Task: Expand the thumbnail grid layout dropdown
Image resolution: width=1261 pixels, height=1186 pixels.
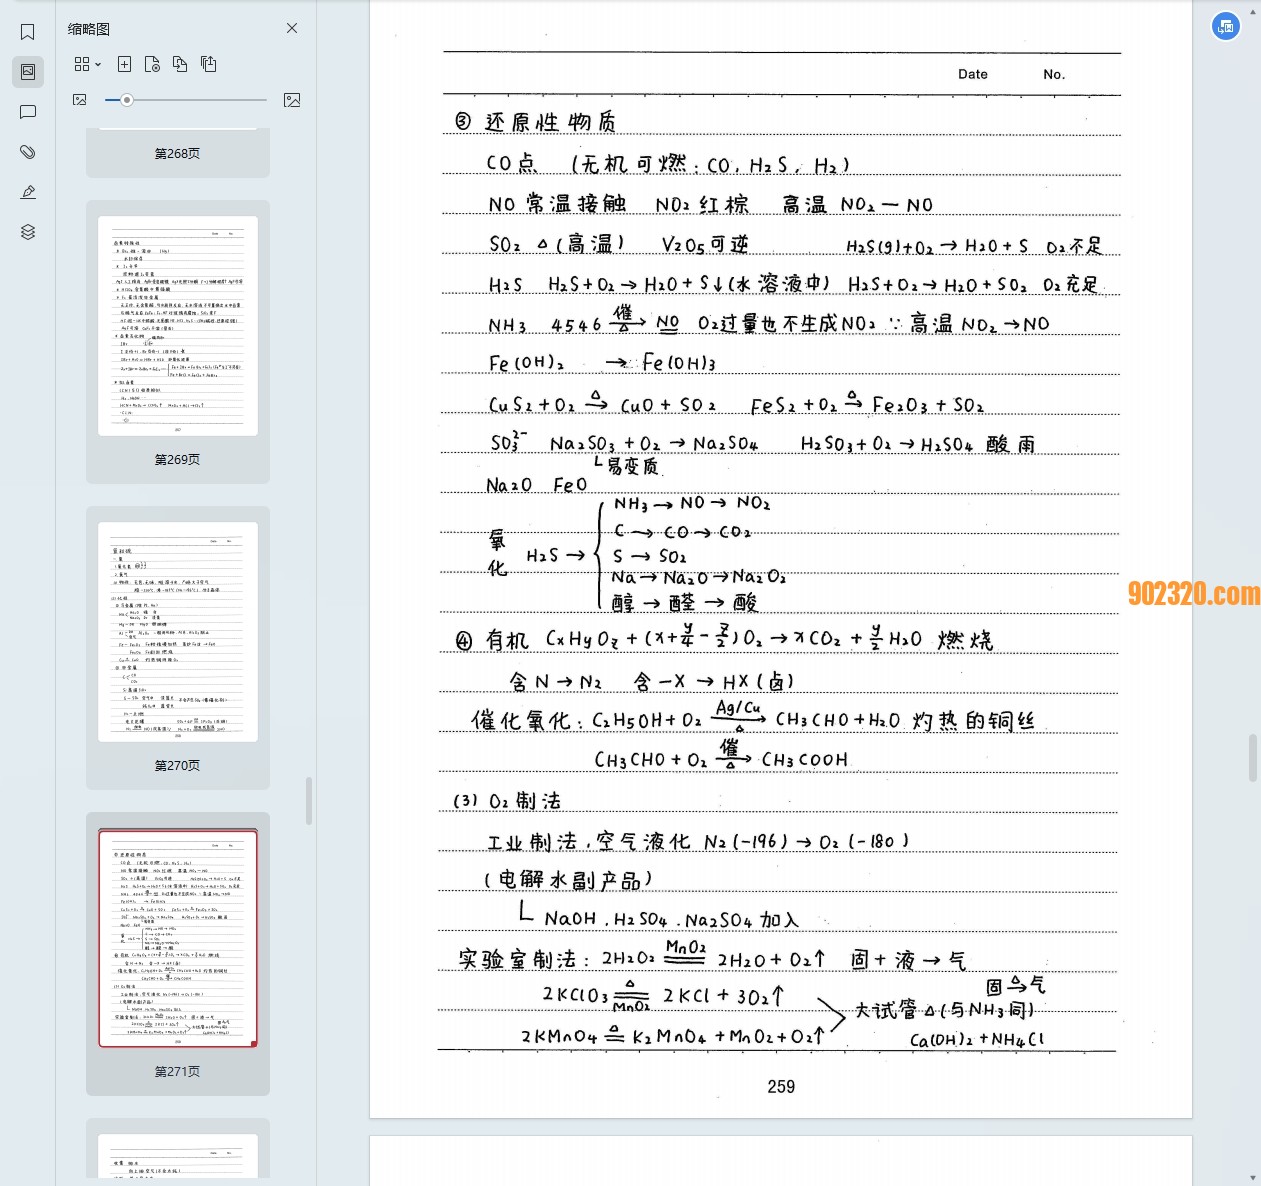Action: tap(87, 64)
